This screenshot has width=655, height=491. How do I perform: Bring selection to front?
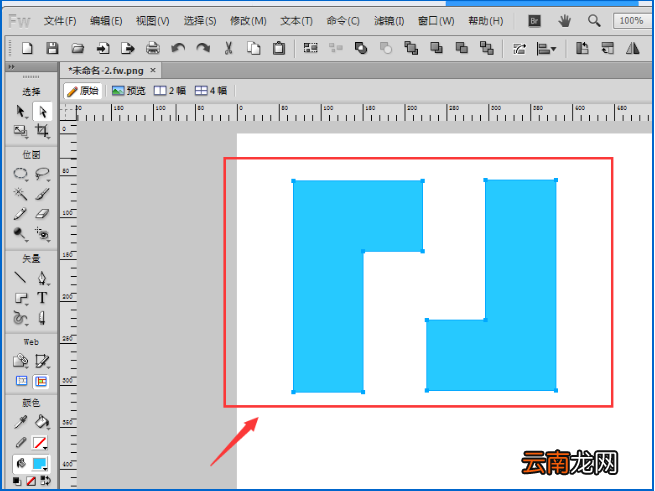[411, 48]
